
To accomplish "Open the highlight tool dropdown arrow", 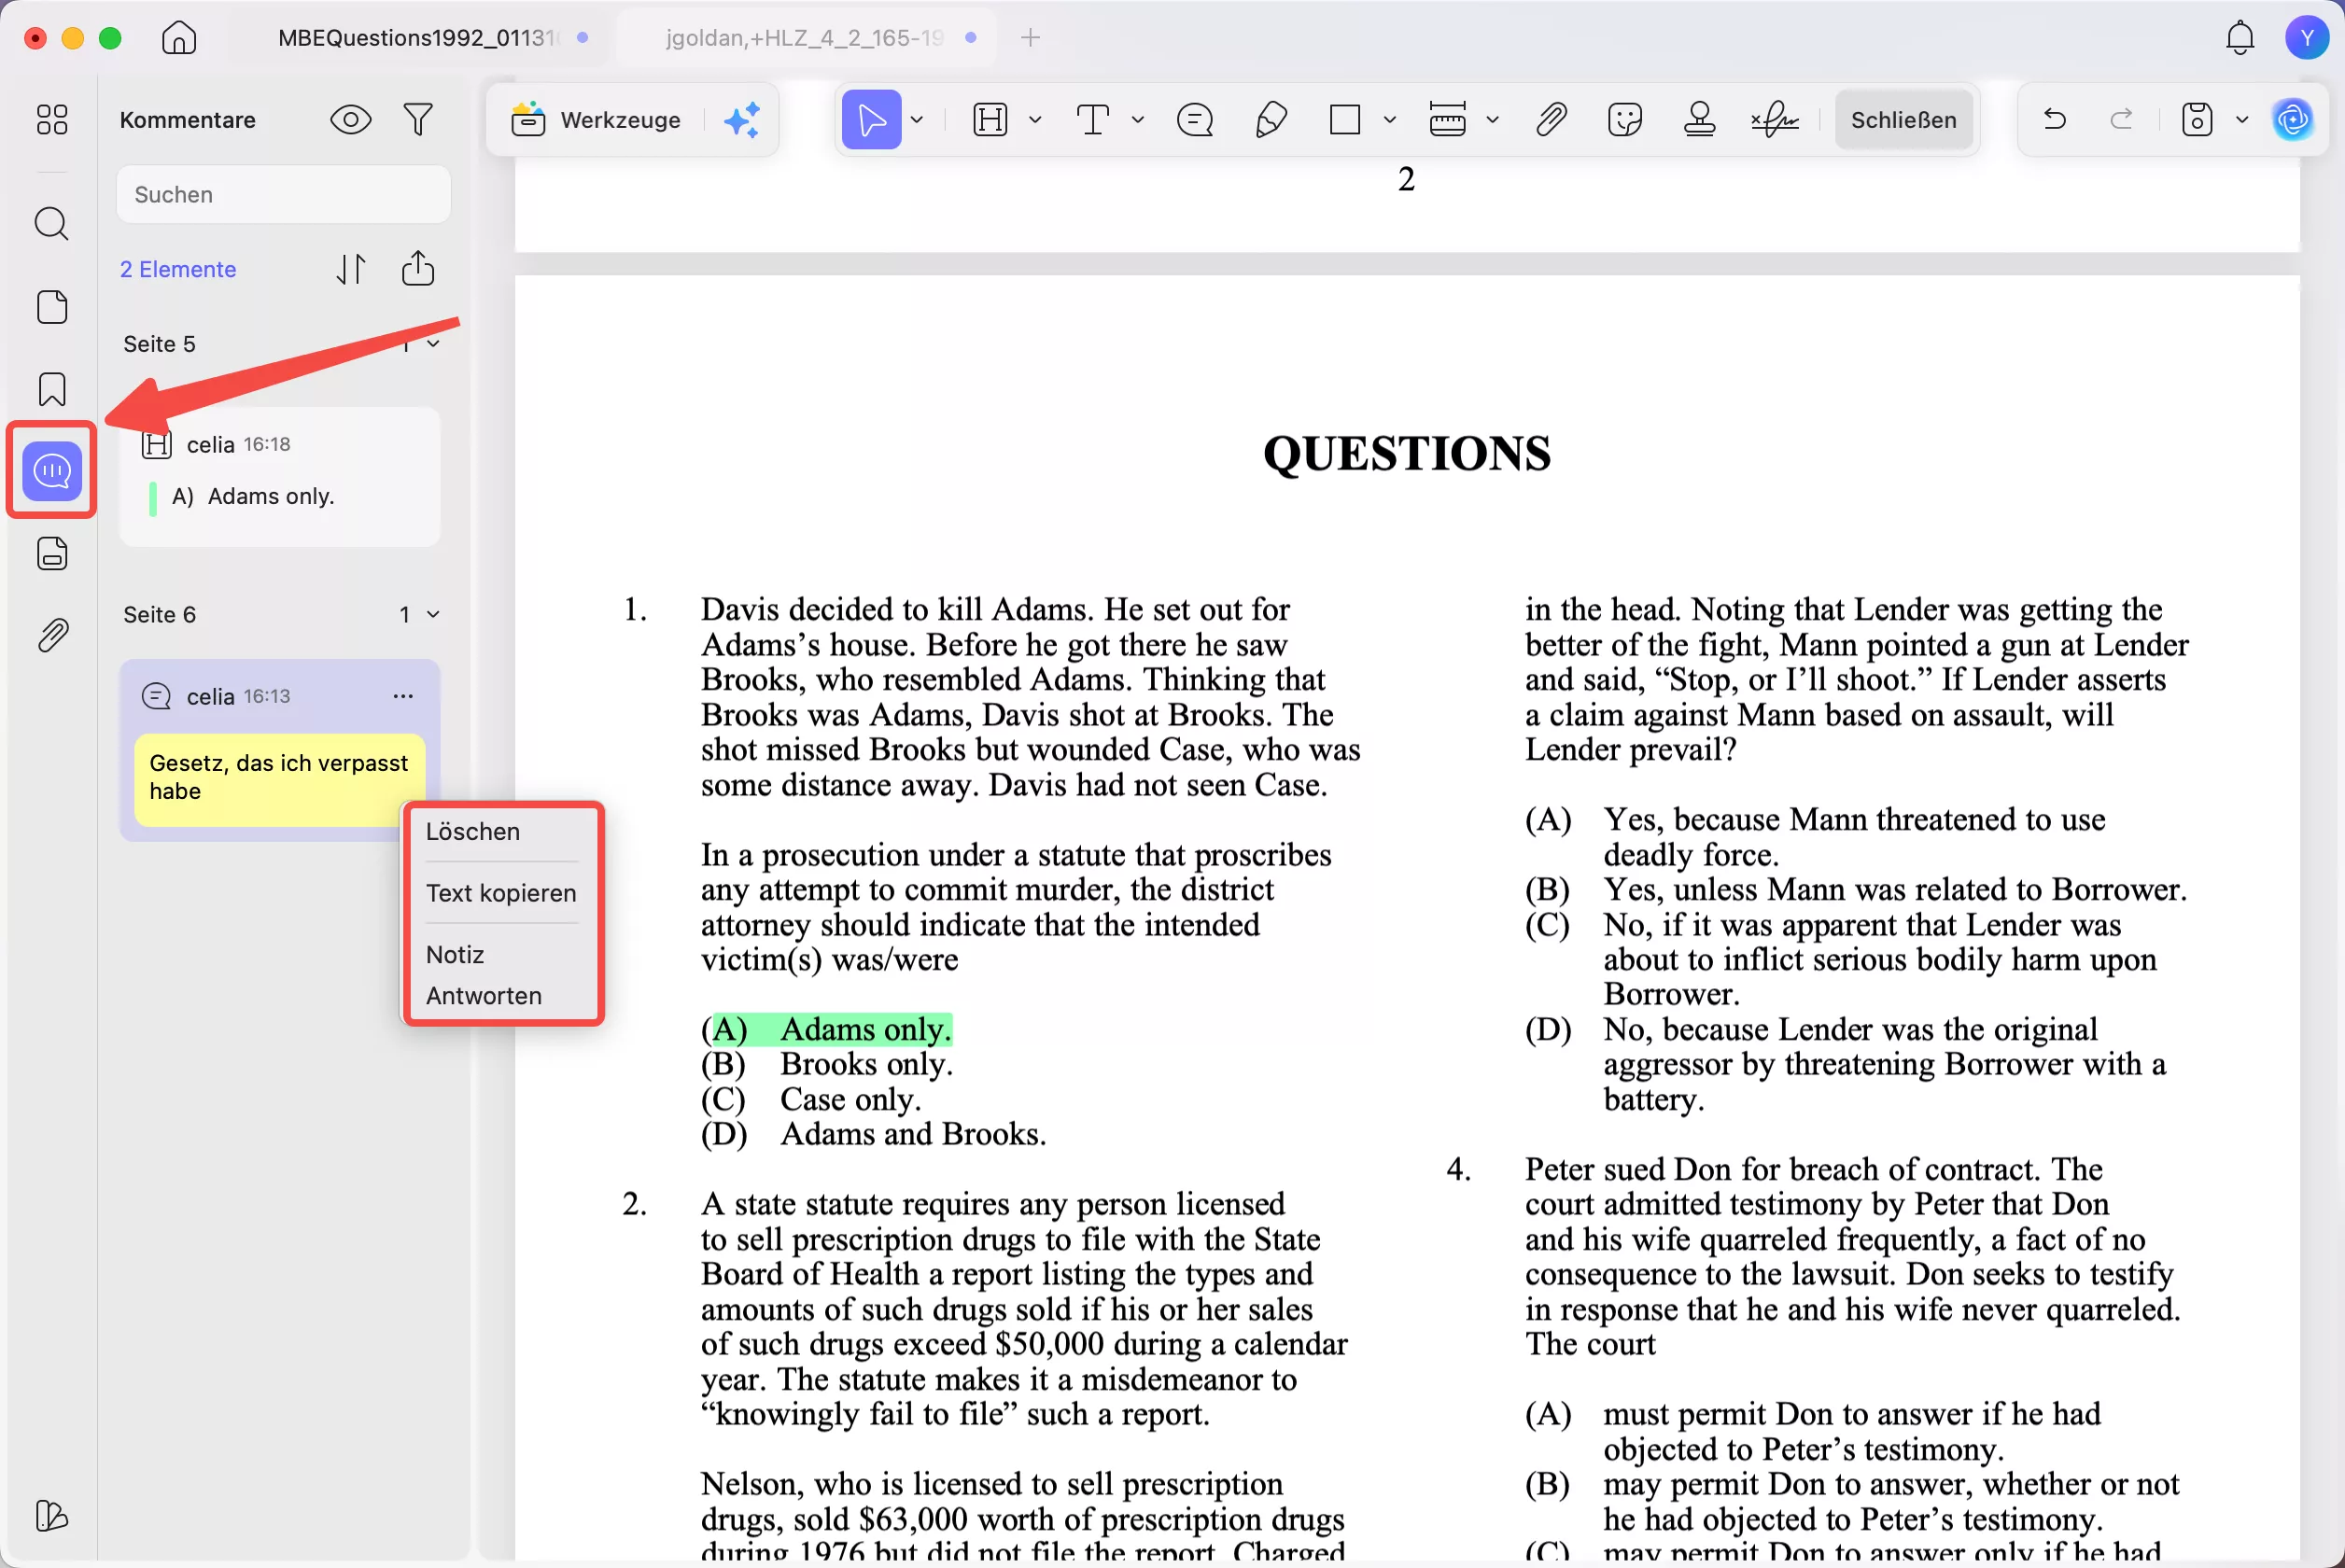I will point(1036,120).
